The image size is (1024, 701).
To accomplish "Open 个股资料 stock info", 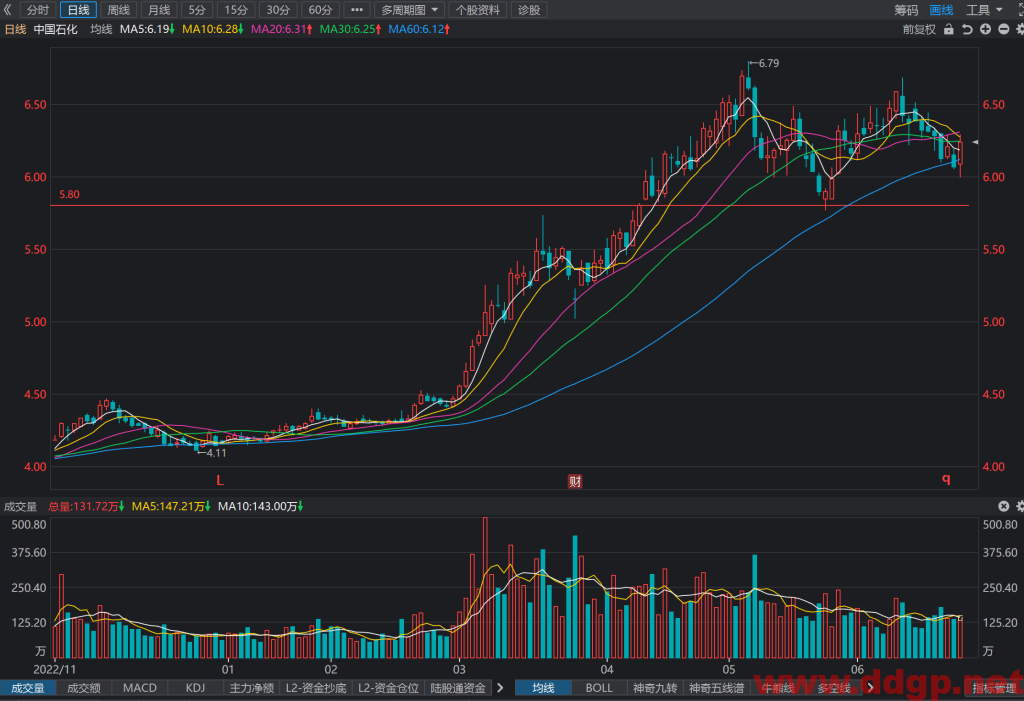I will click(477, 10).
